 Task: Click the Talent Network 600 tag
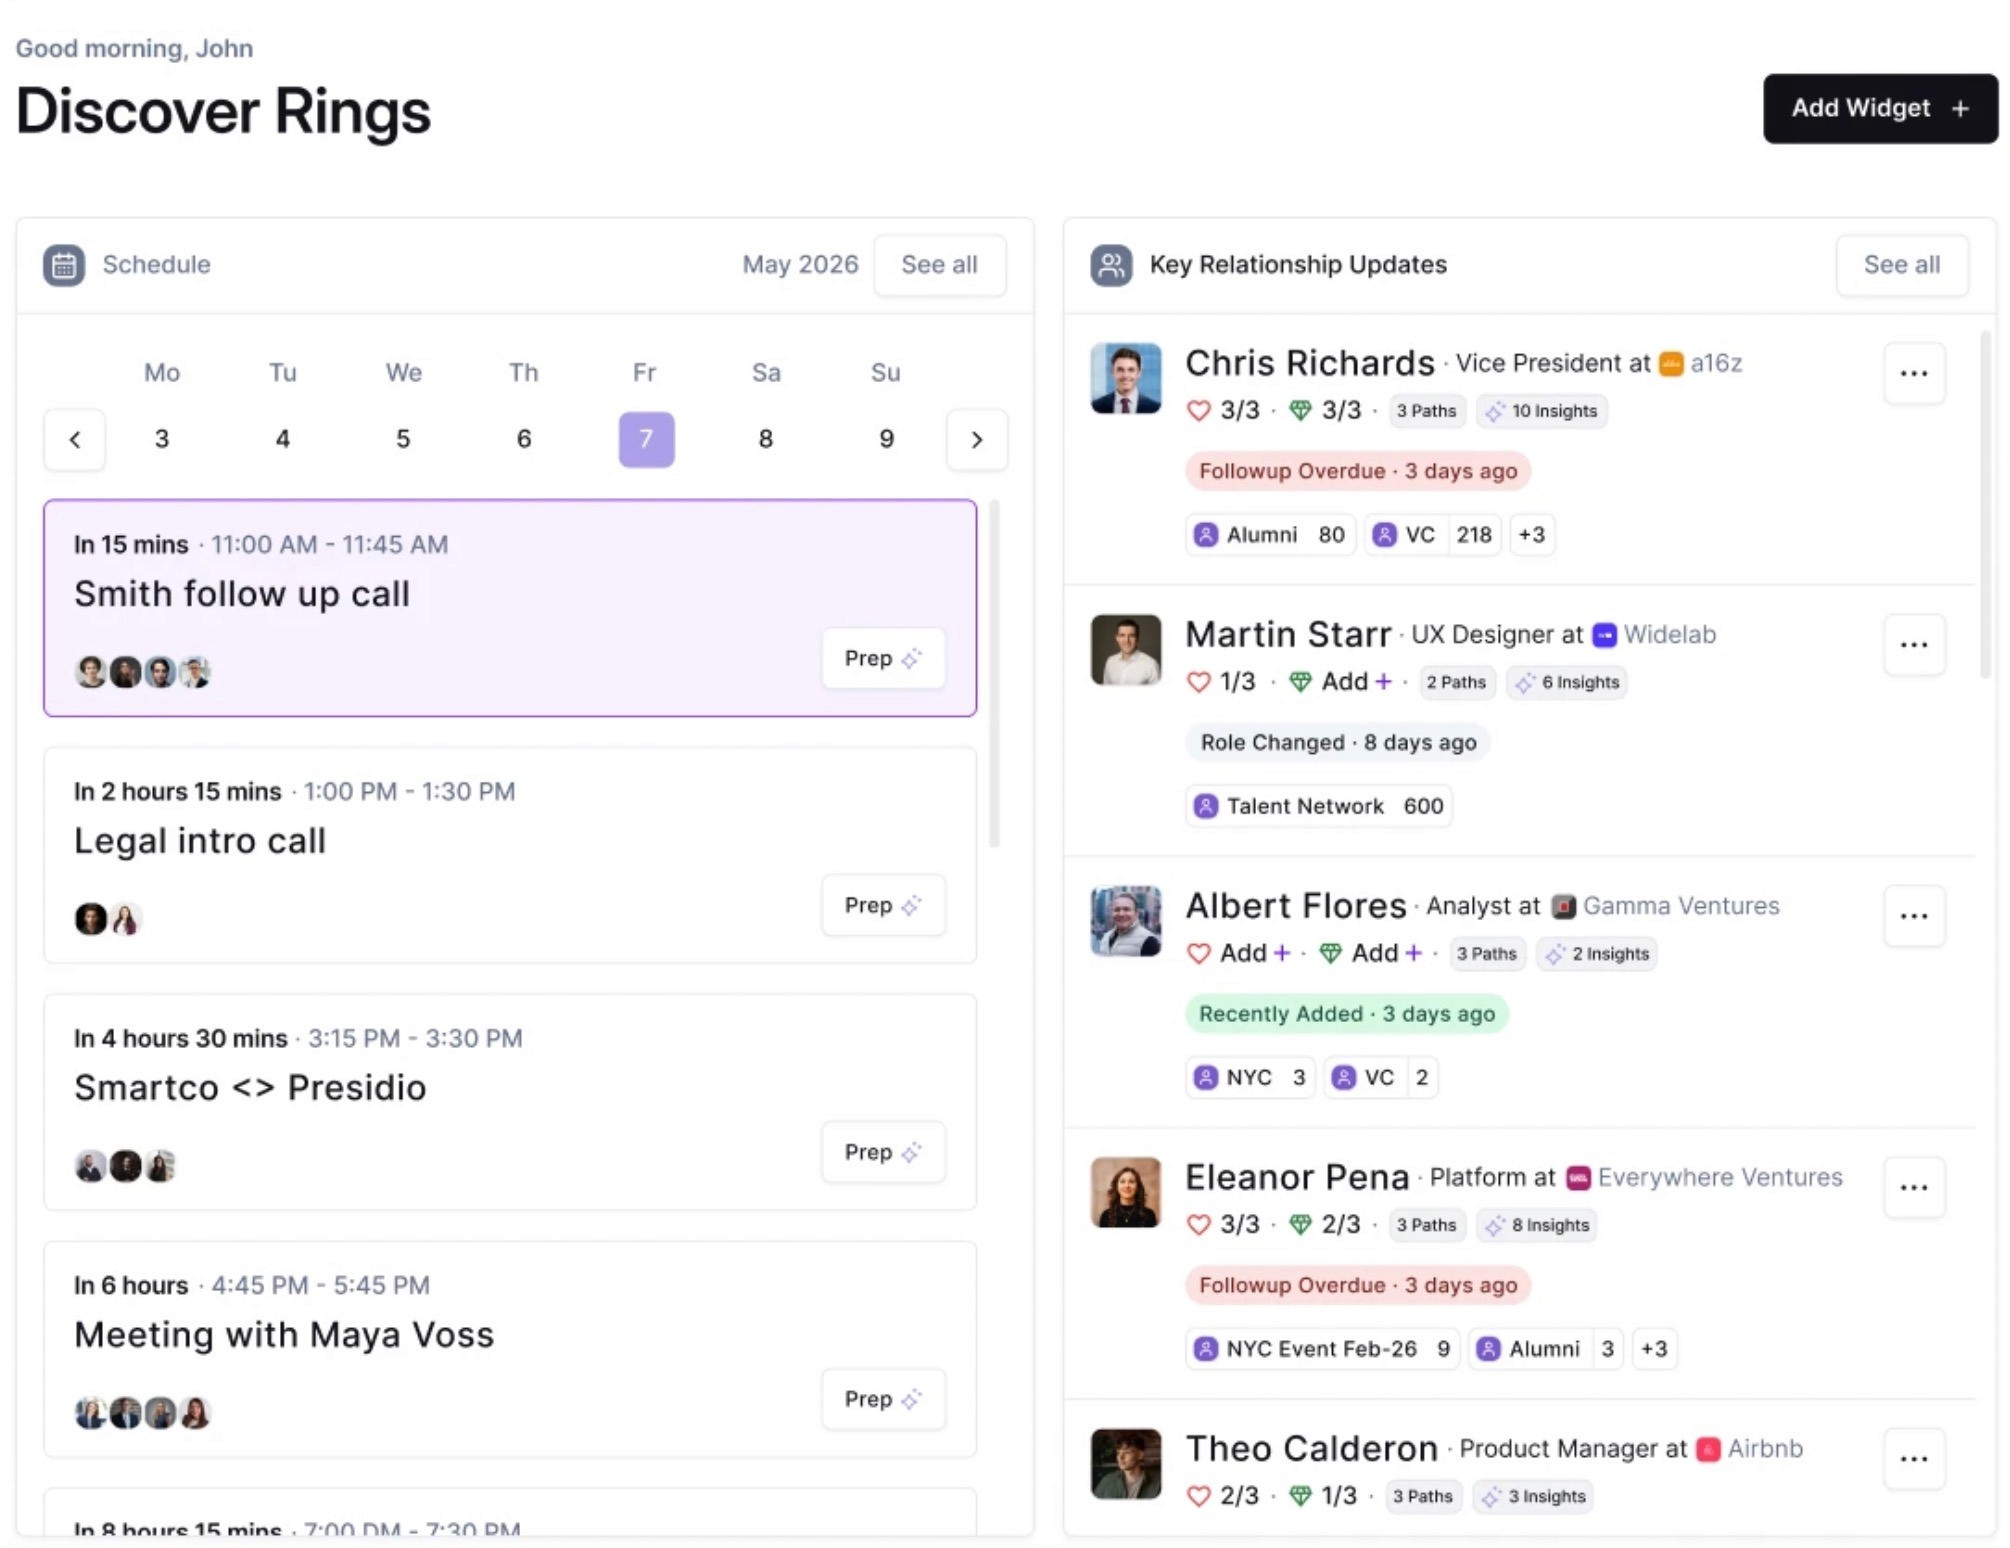(x=1319, y=806)
